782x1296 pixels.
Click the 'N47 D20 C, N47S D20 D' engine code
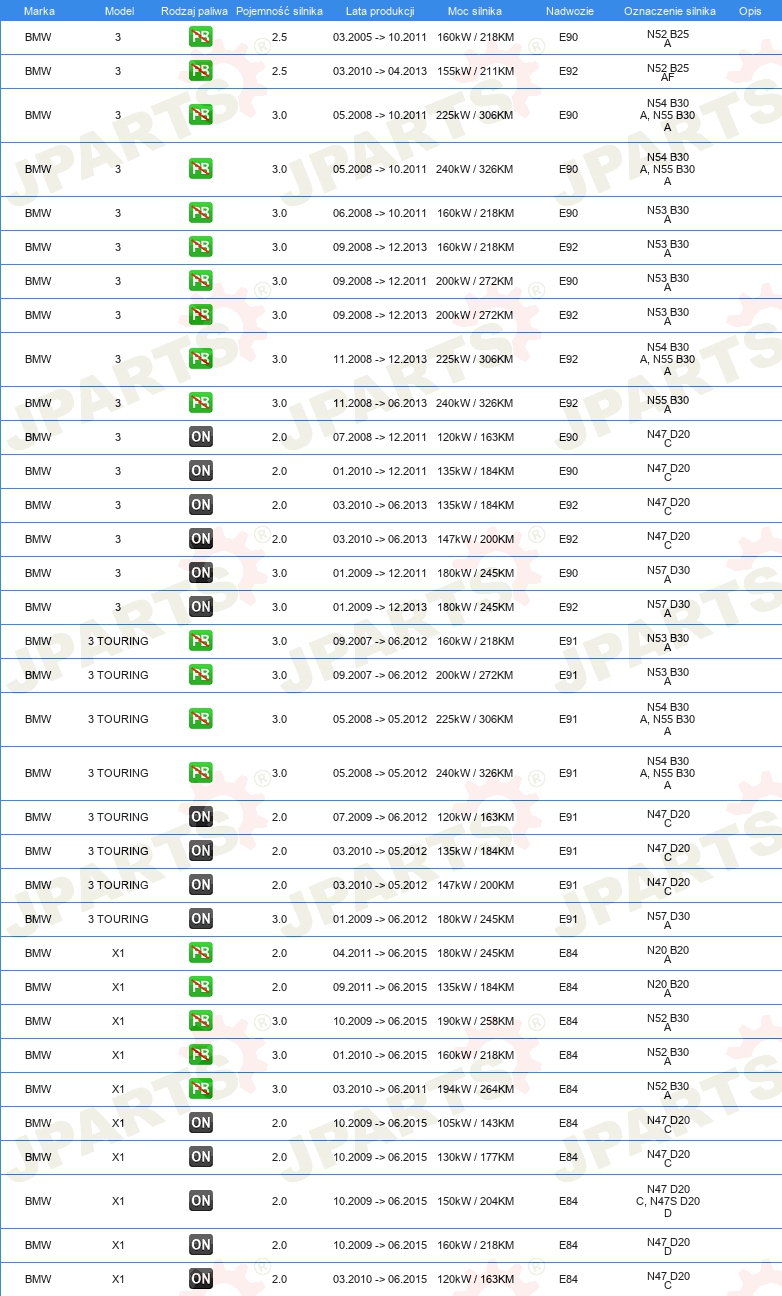pos(668,1201)
